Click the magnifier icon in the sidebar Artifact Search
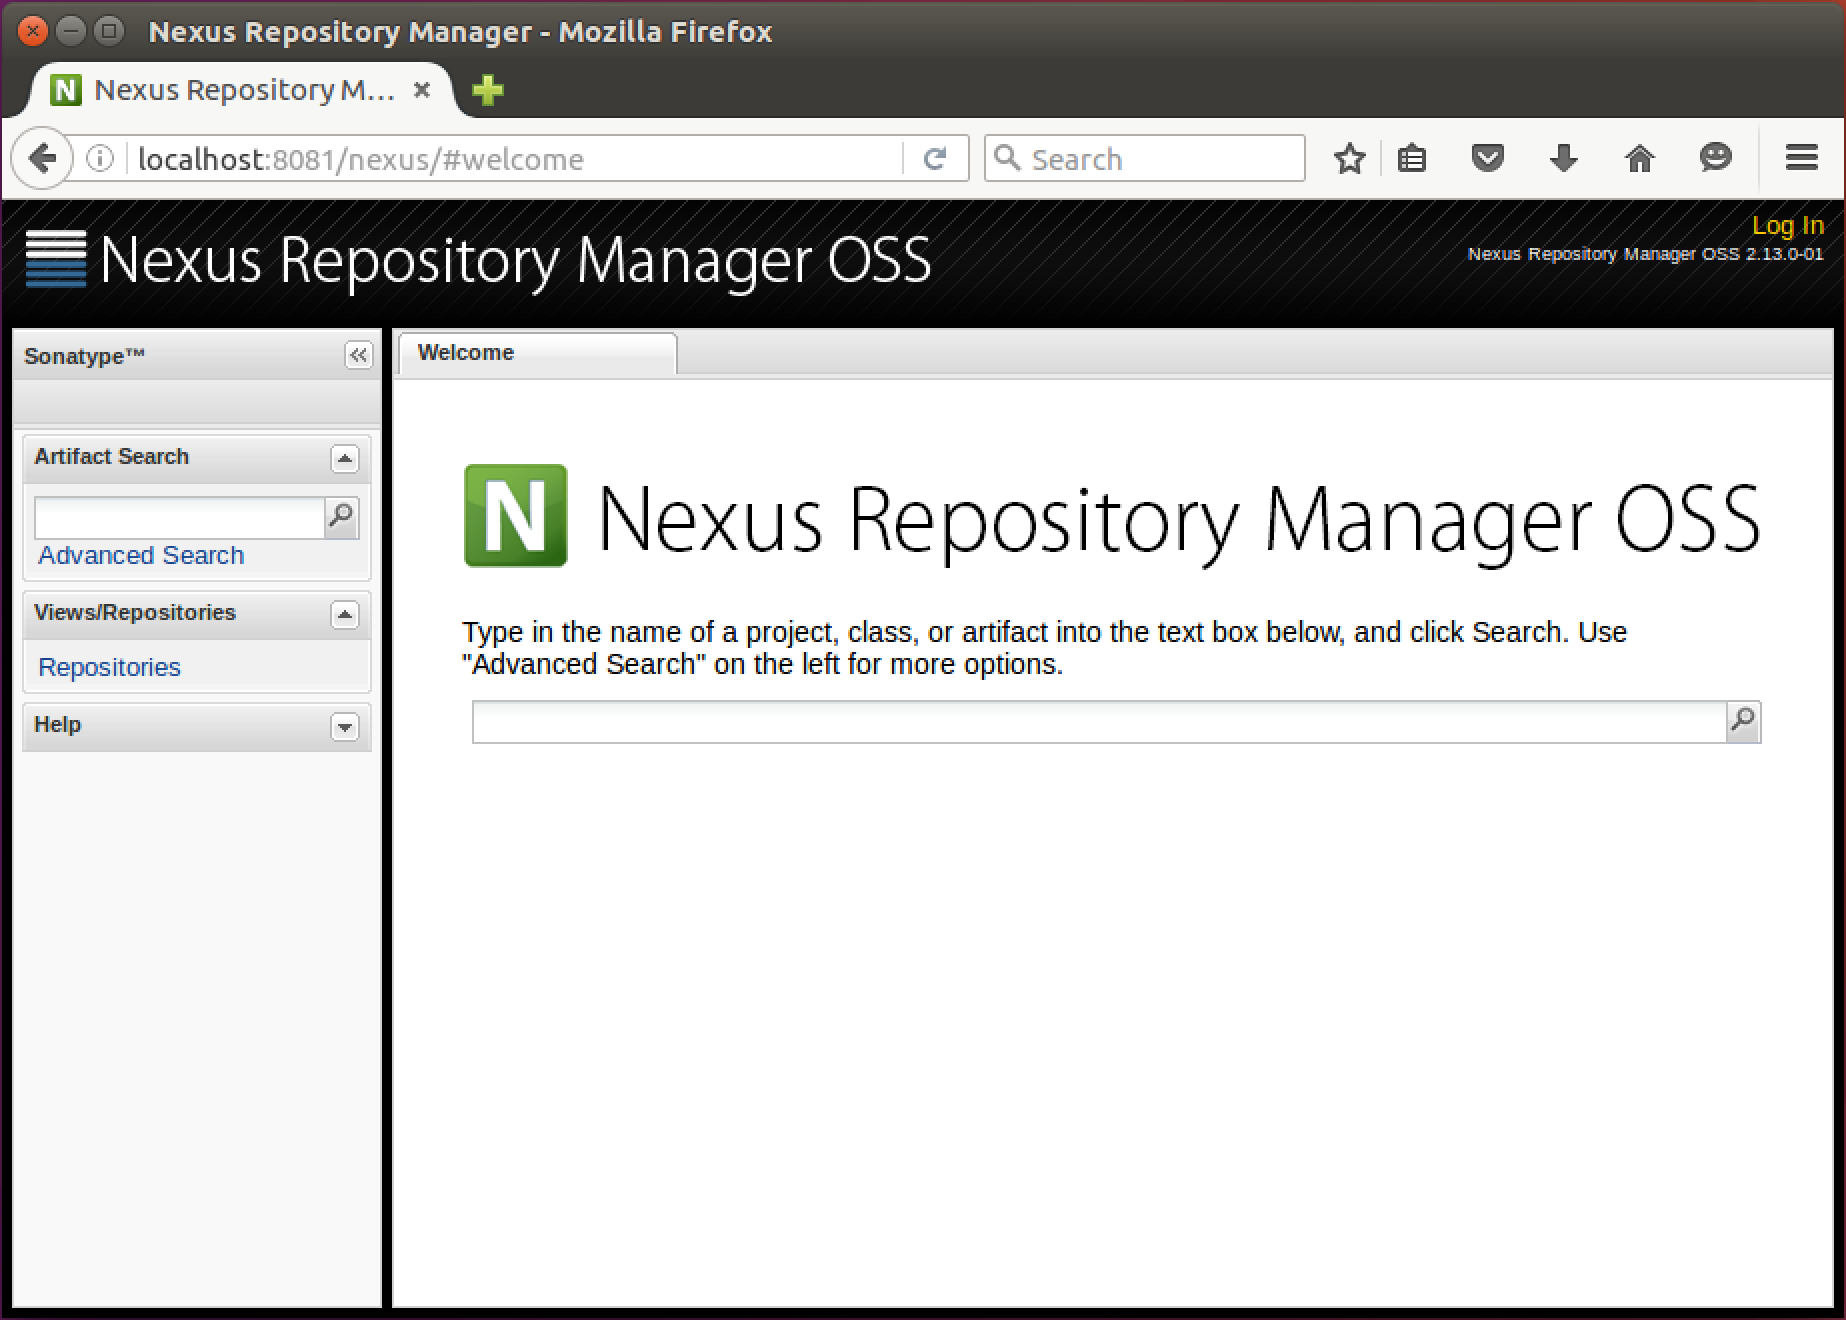This screenshot has height=1320, width=1846. tap(341, 517)
